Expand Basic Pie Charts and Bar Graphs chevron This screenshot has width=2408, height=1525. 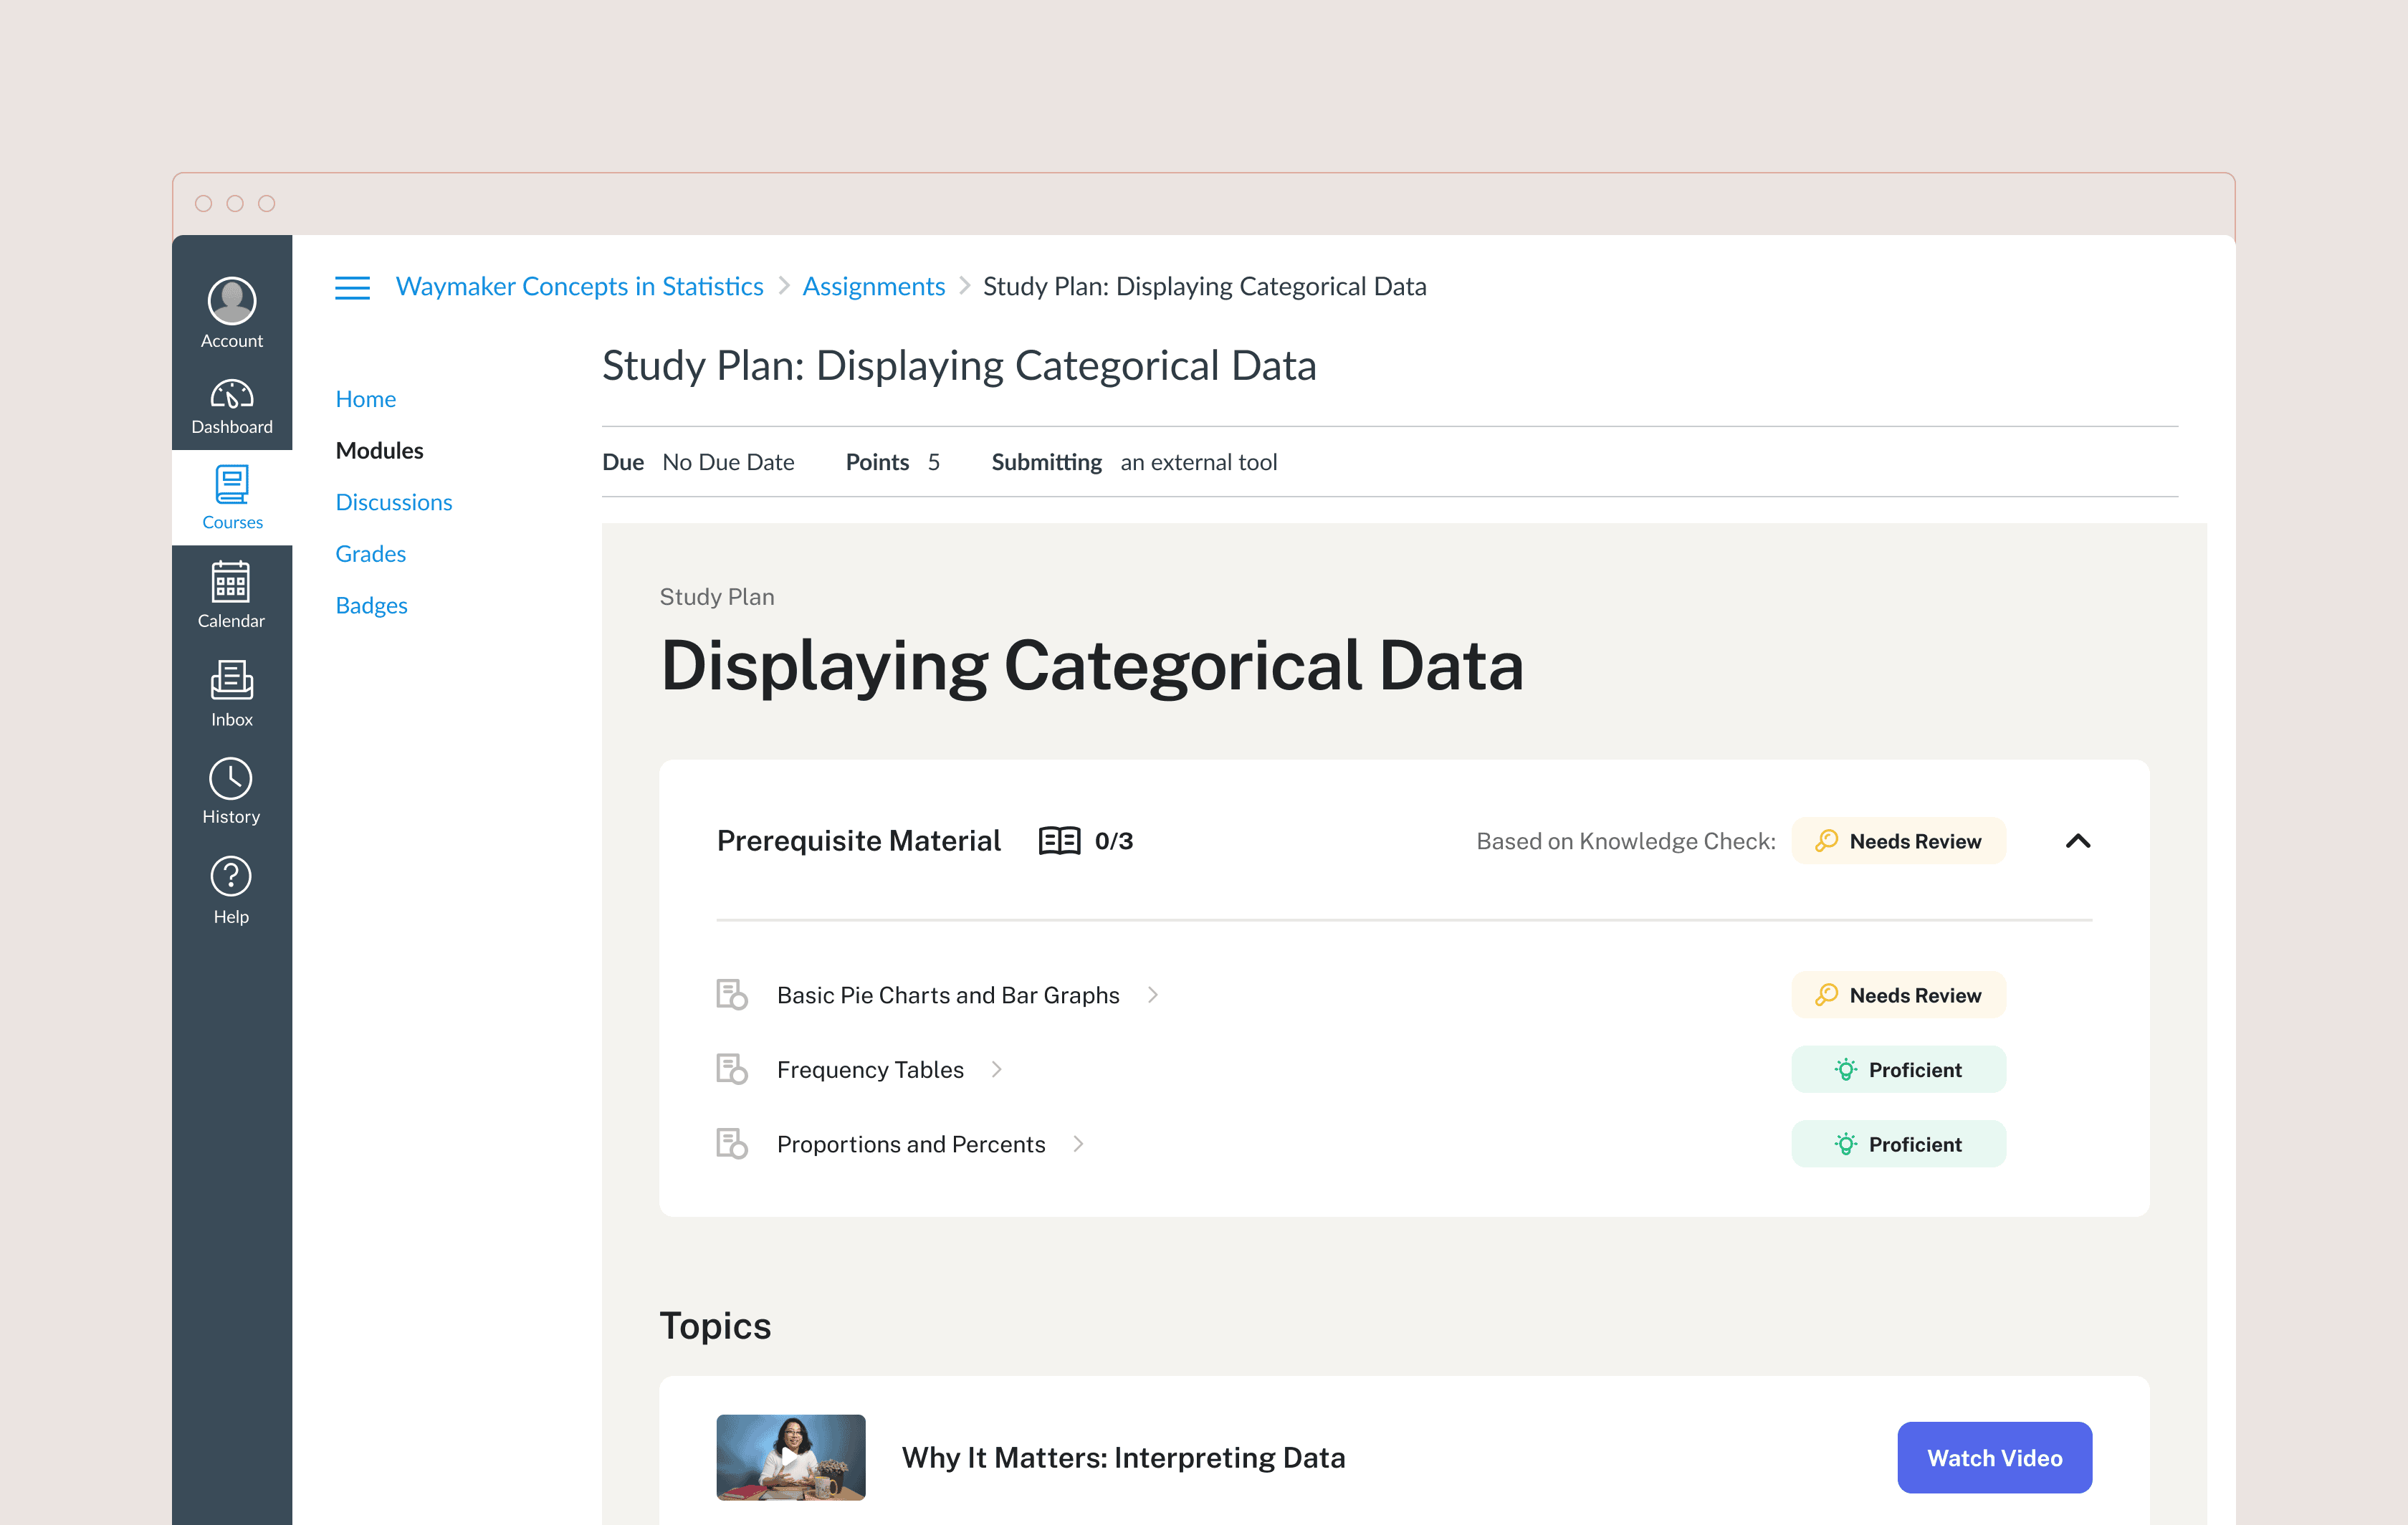tap(1153, 995)
